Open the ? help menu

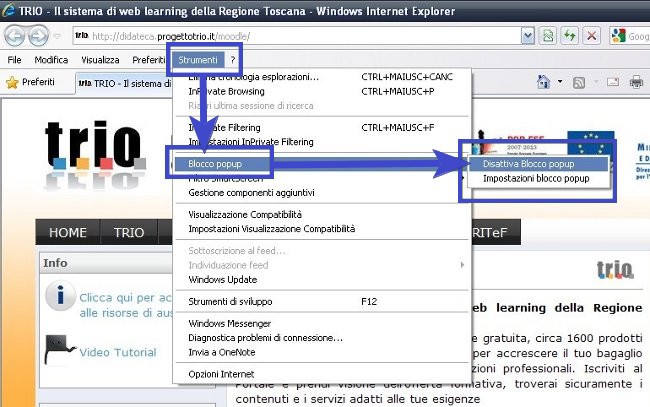[233, 60]
